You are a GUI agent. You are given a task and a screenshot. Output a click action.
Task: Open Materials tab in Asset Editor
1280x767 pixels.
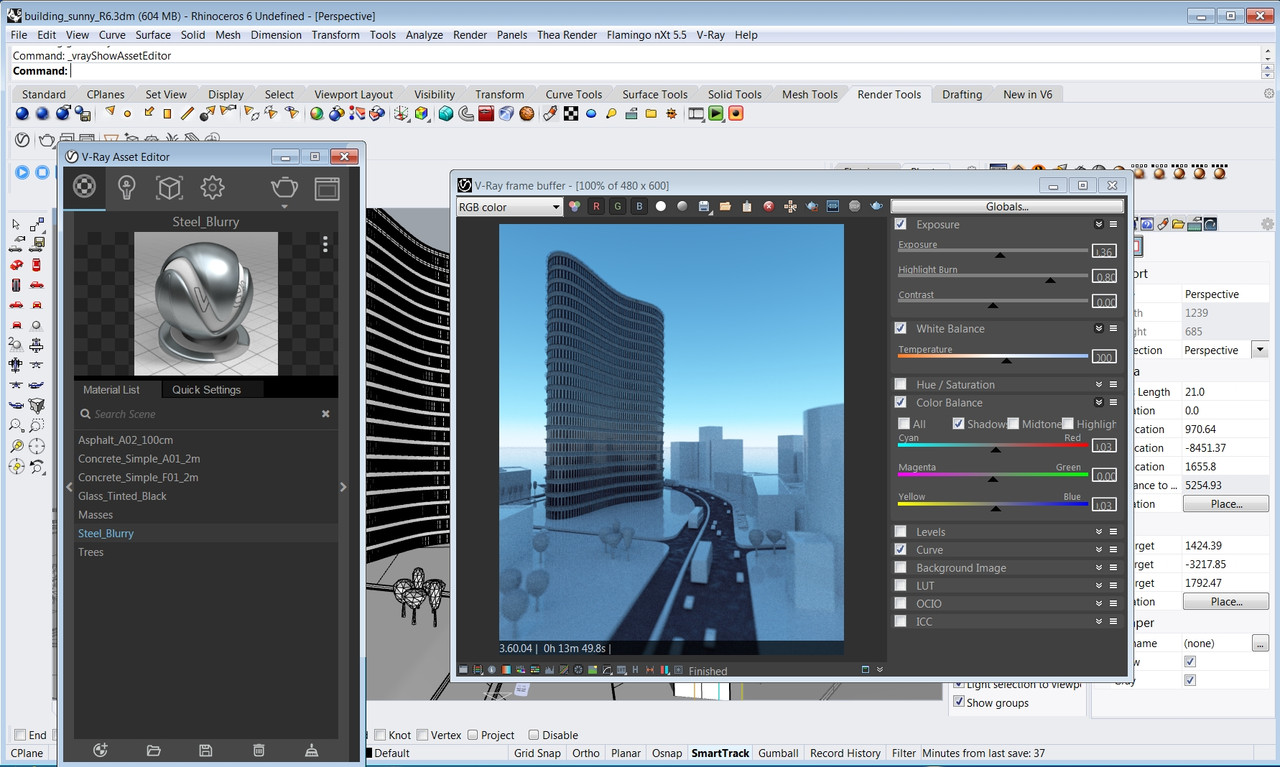85,187
